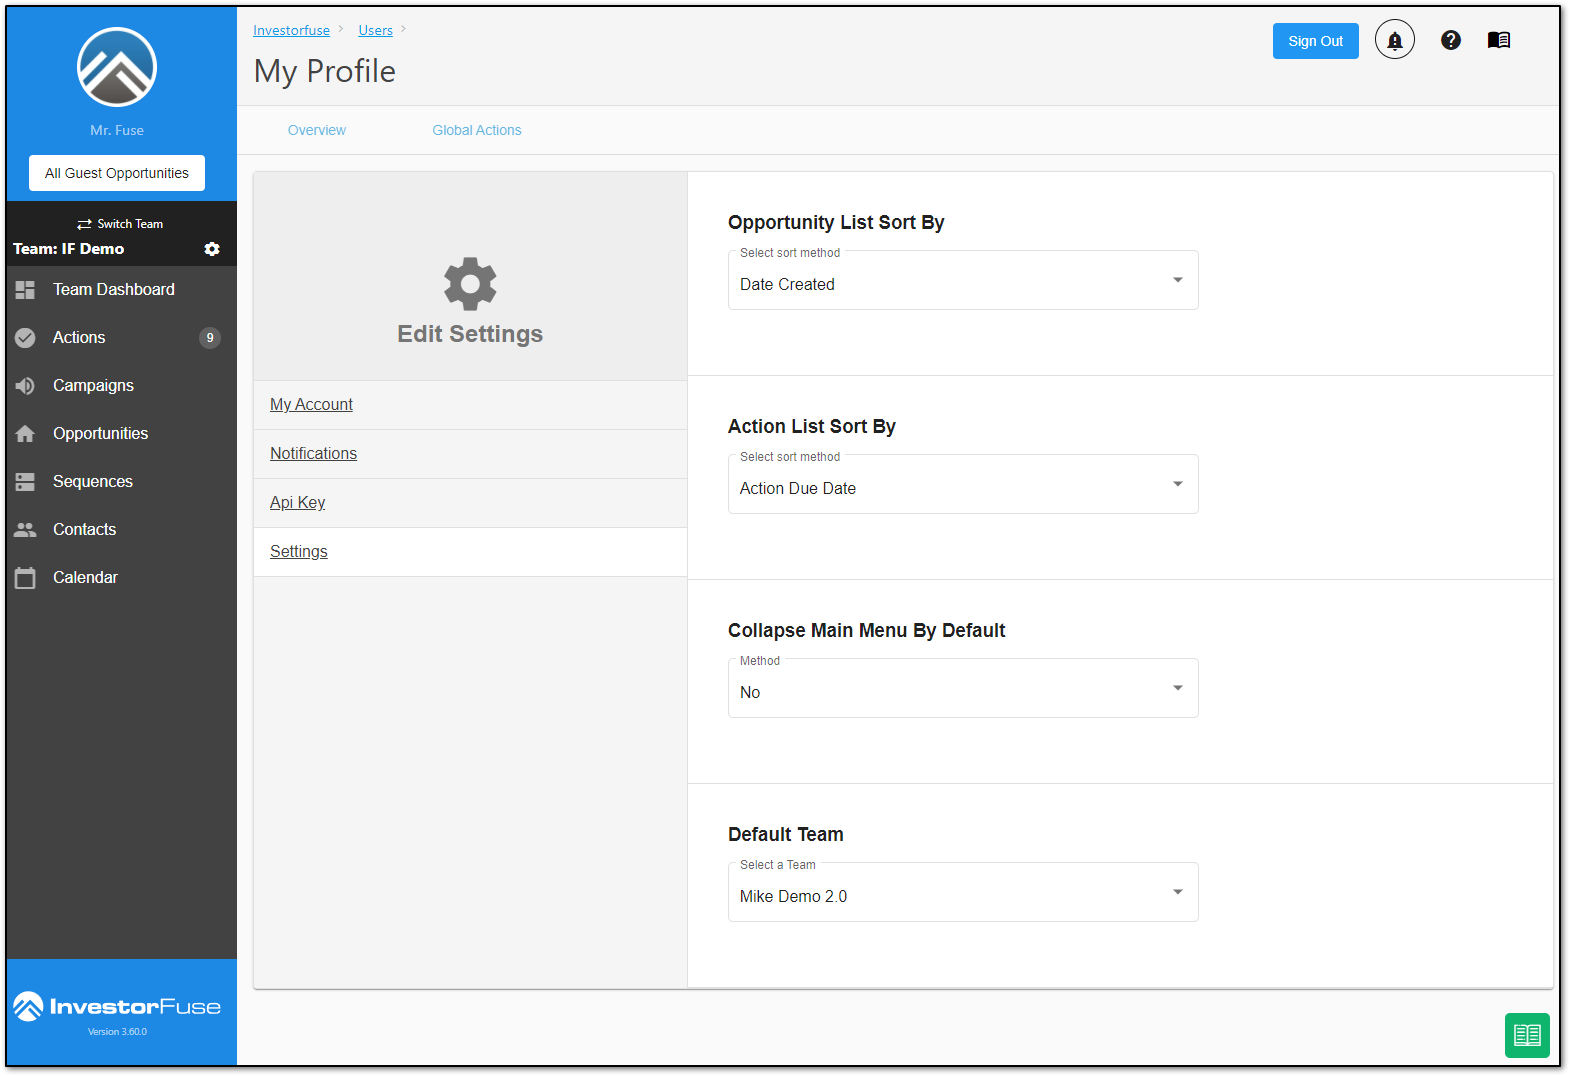Screen dimensions: 1570x1076
Task: Click the My Profile page heading
Action: 325,71
